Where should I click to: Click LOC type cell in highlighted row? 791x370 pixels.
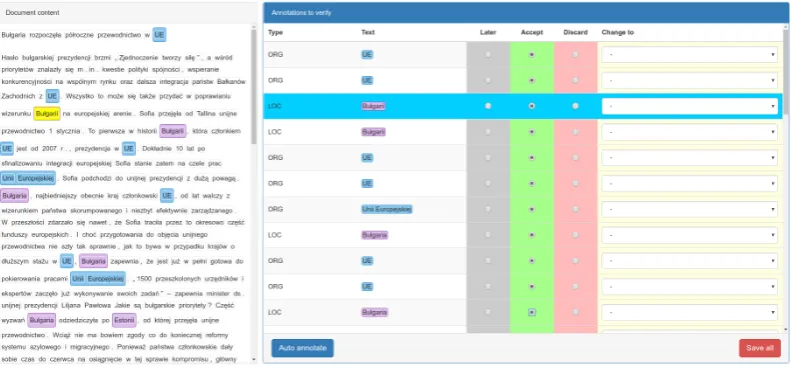coord(274,106)
